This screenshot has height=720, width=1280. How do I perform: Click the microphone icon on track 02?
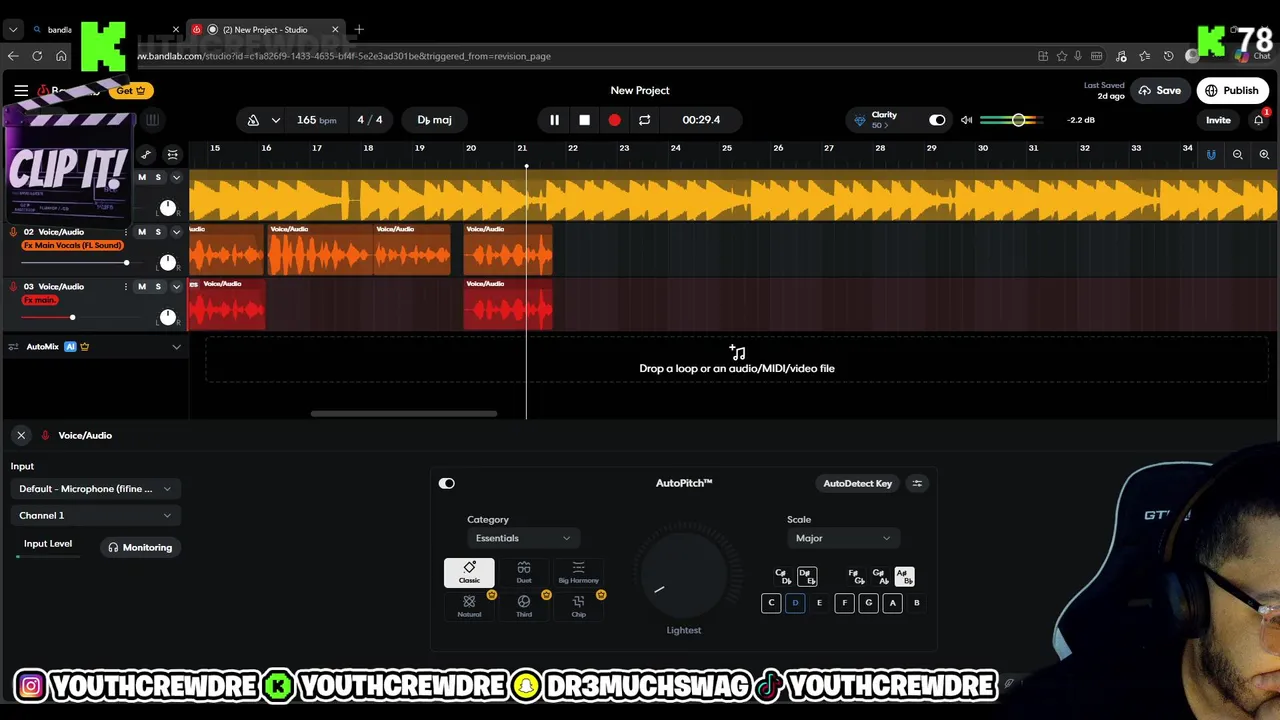coord(14,232)
